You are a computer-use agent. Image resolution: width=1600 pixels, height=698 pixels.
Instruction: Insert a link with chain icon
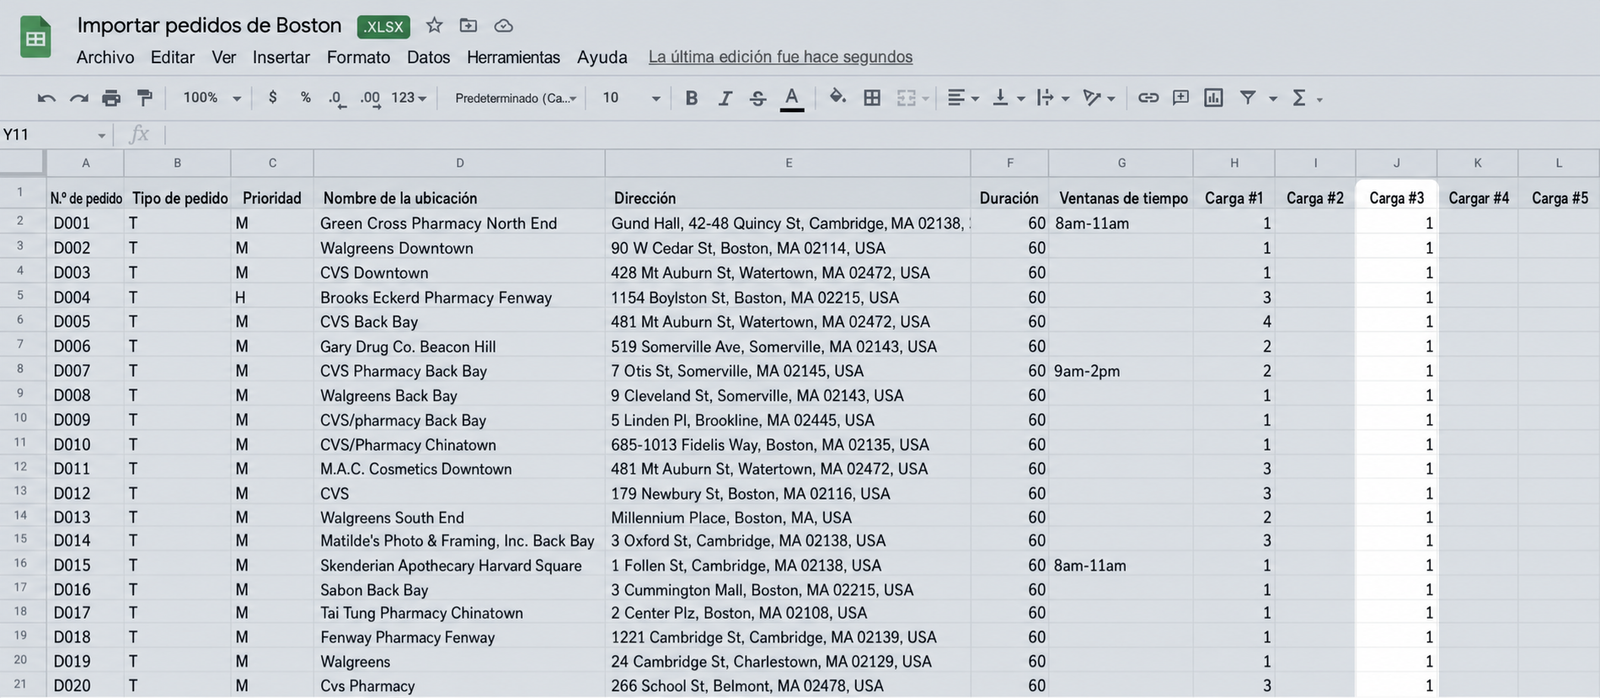[1148, 98]
